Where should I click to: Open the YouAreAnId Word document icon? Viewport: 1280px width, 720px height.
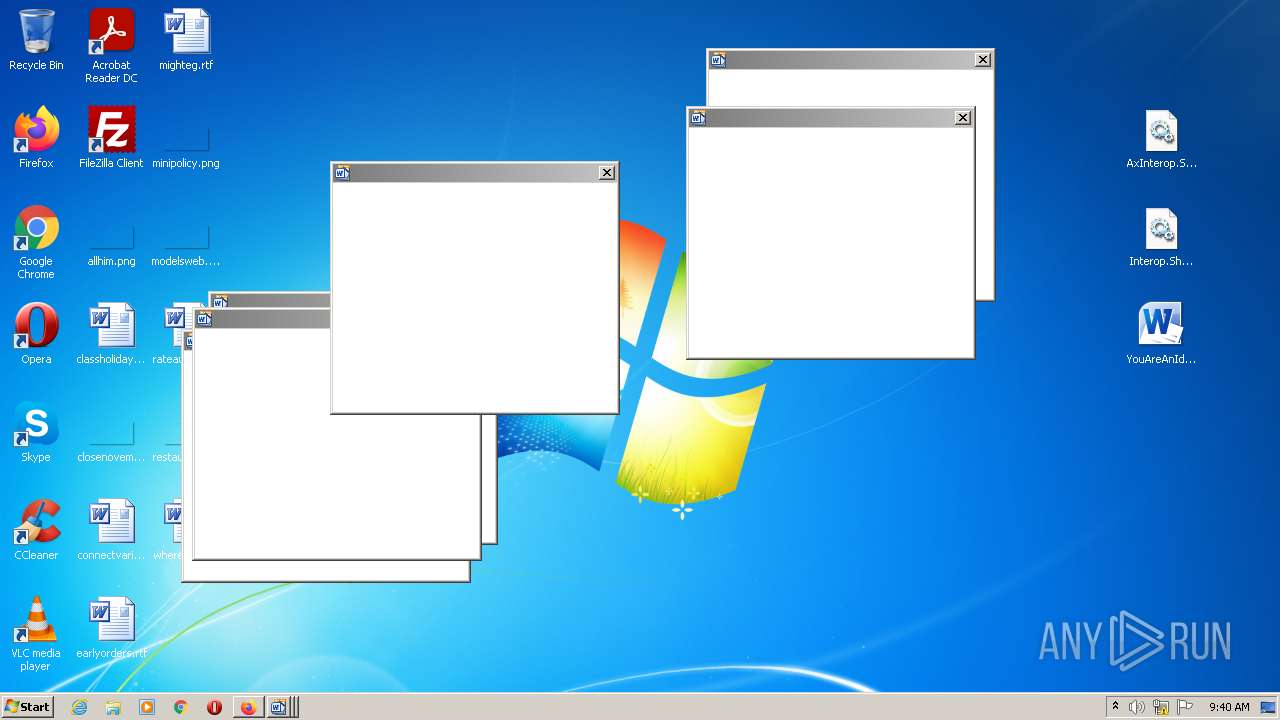[1161, 334]
